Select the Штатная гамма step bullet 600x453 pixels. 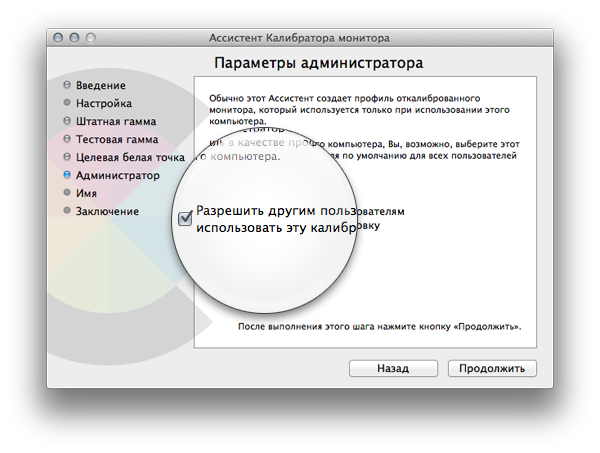coord(67,121)
